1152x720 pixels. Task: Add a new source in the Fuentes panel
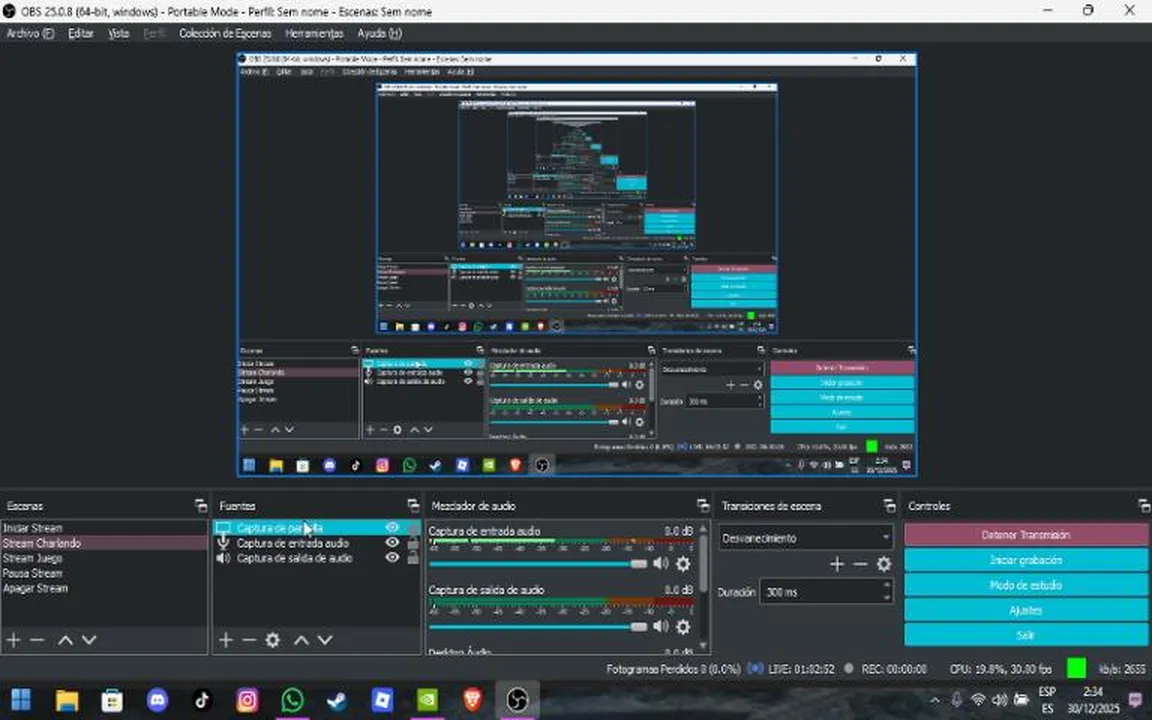point(226,640)
